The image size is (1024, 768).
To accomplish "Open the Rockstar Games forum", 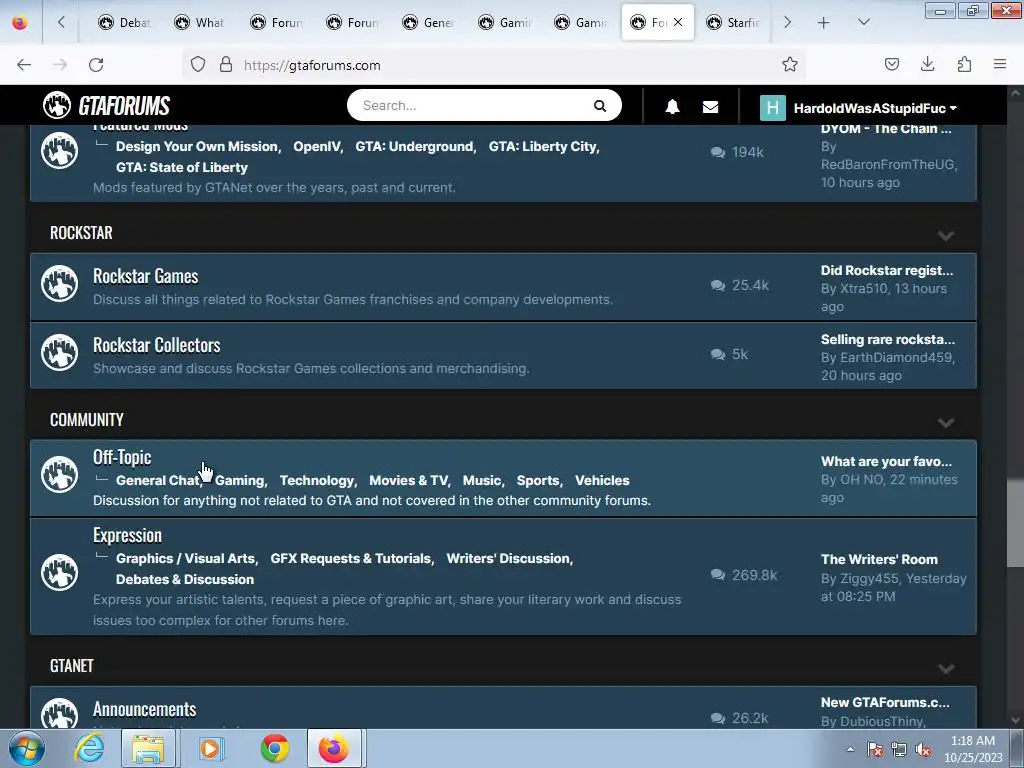I will click(x=146, y=276).
